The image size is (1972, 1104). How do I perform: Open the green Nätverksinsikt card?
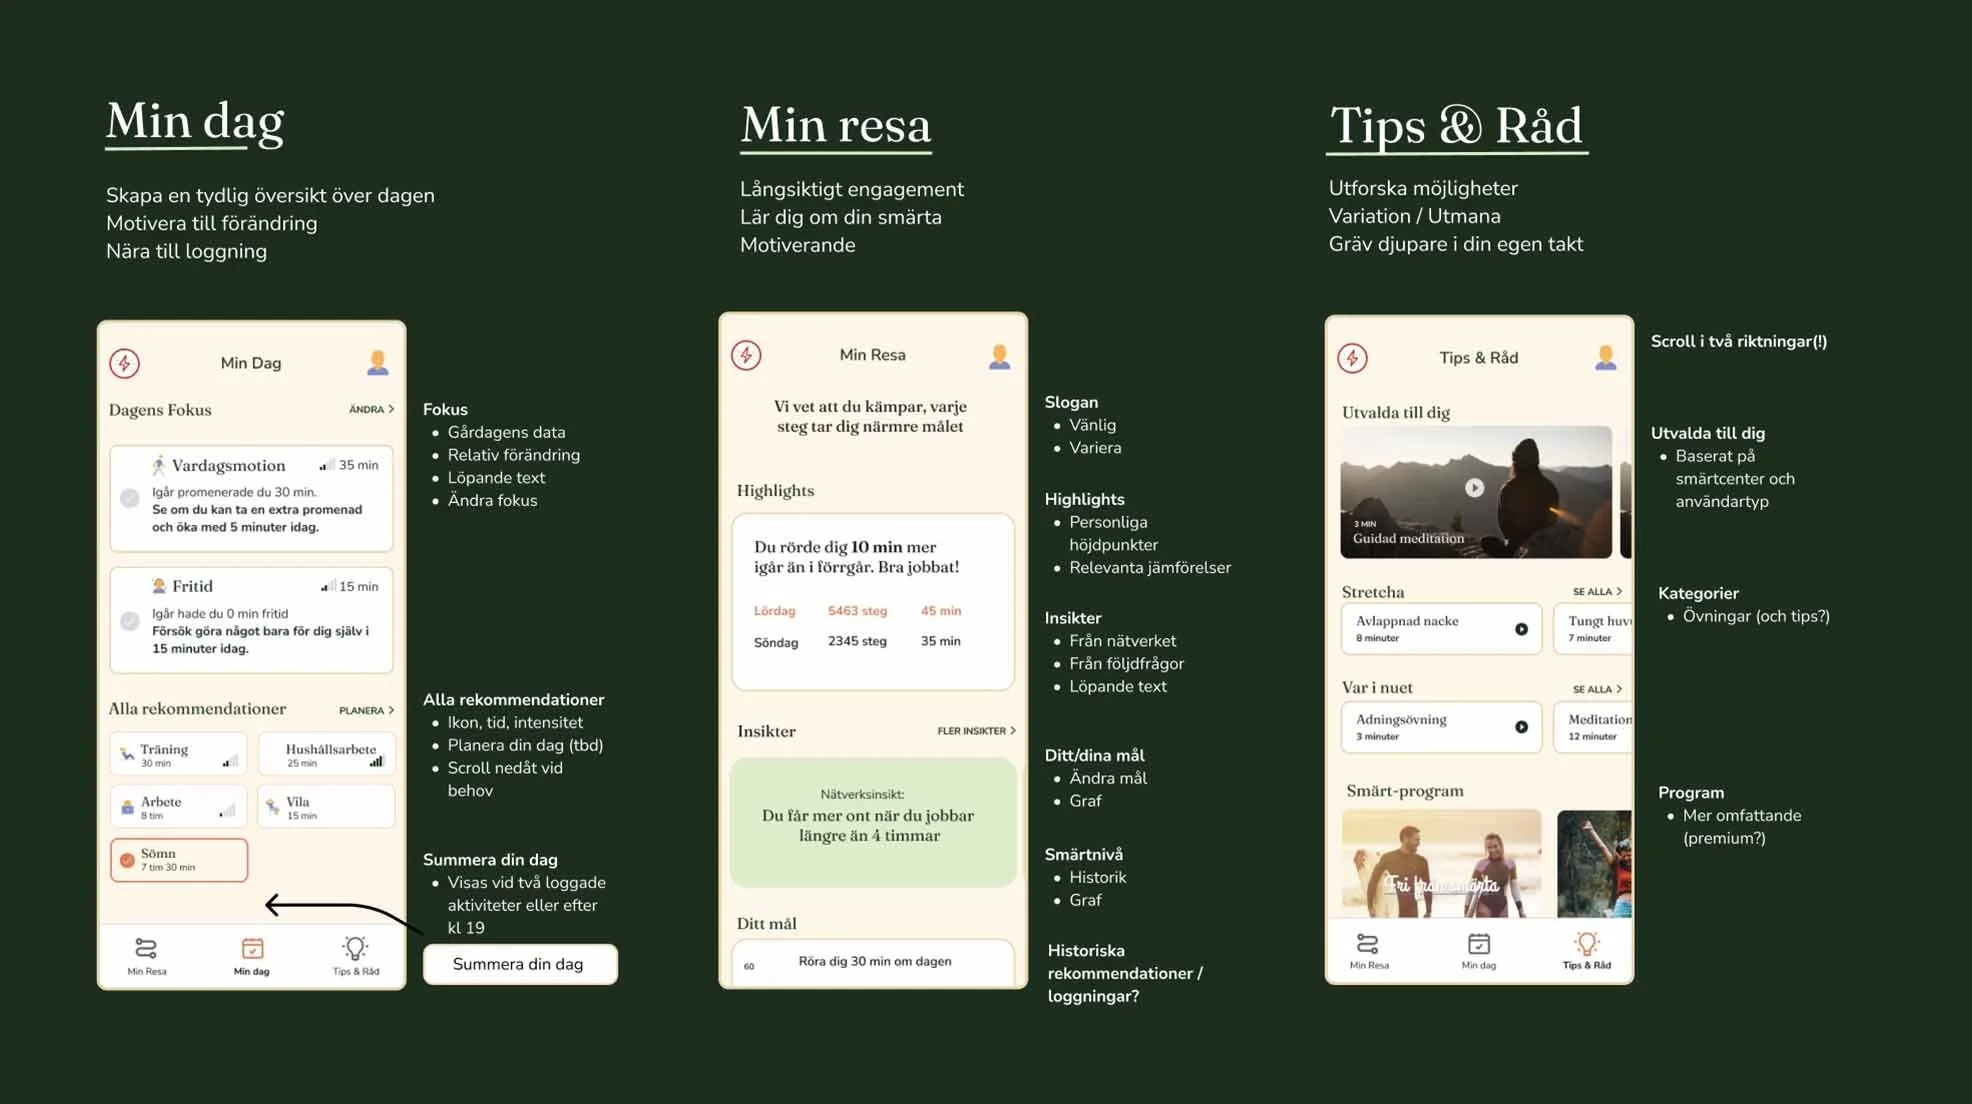click(x=873, y=822)
